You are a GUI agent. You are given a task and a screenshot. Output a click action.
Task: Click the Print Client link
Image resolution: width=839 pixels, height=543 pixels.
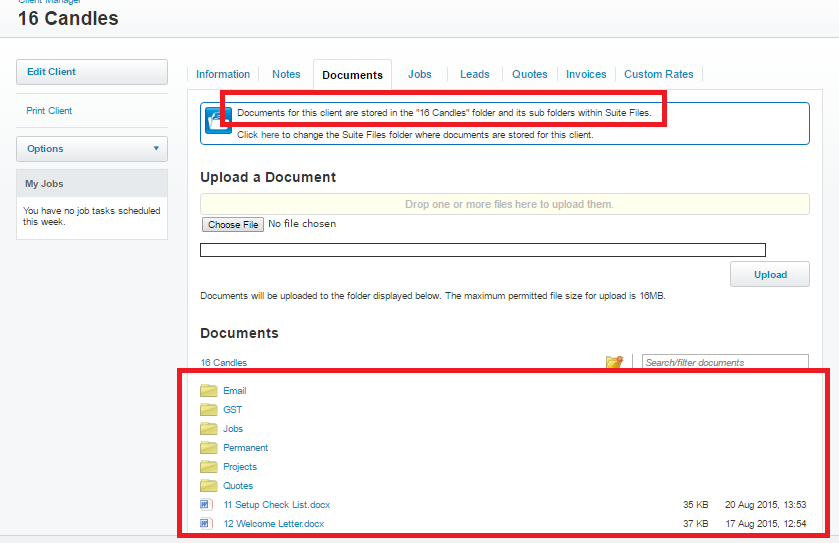[x=49, y=111]
